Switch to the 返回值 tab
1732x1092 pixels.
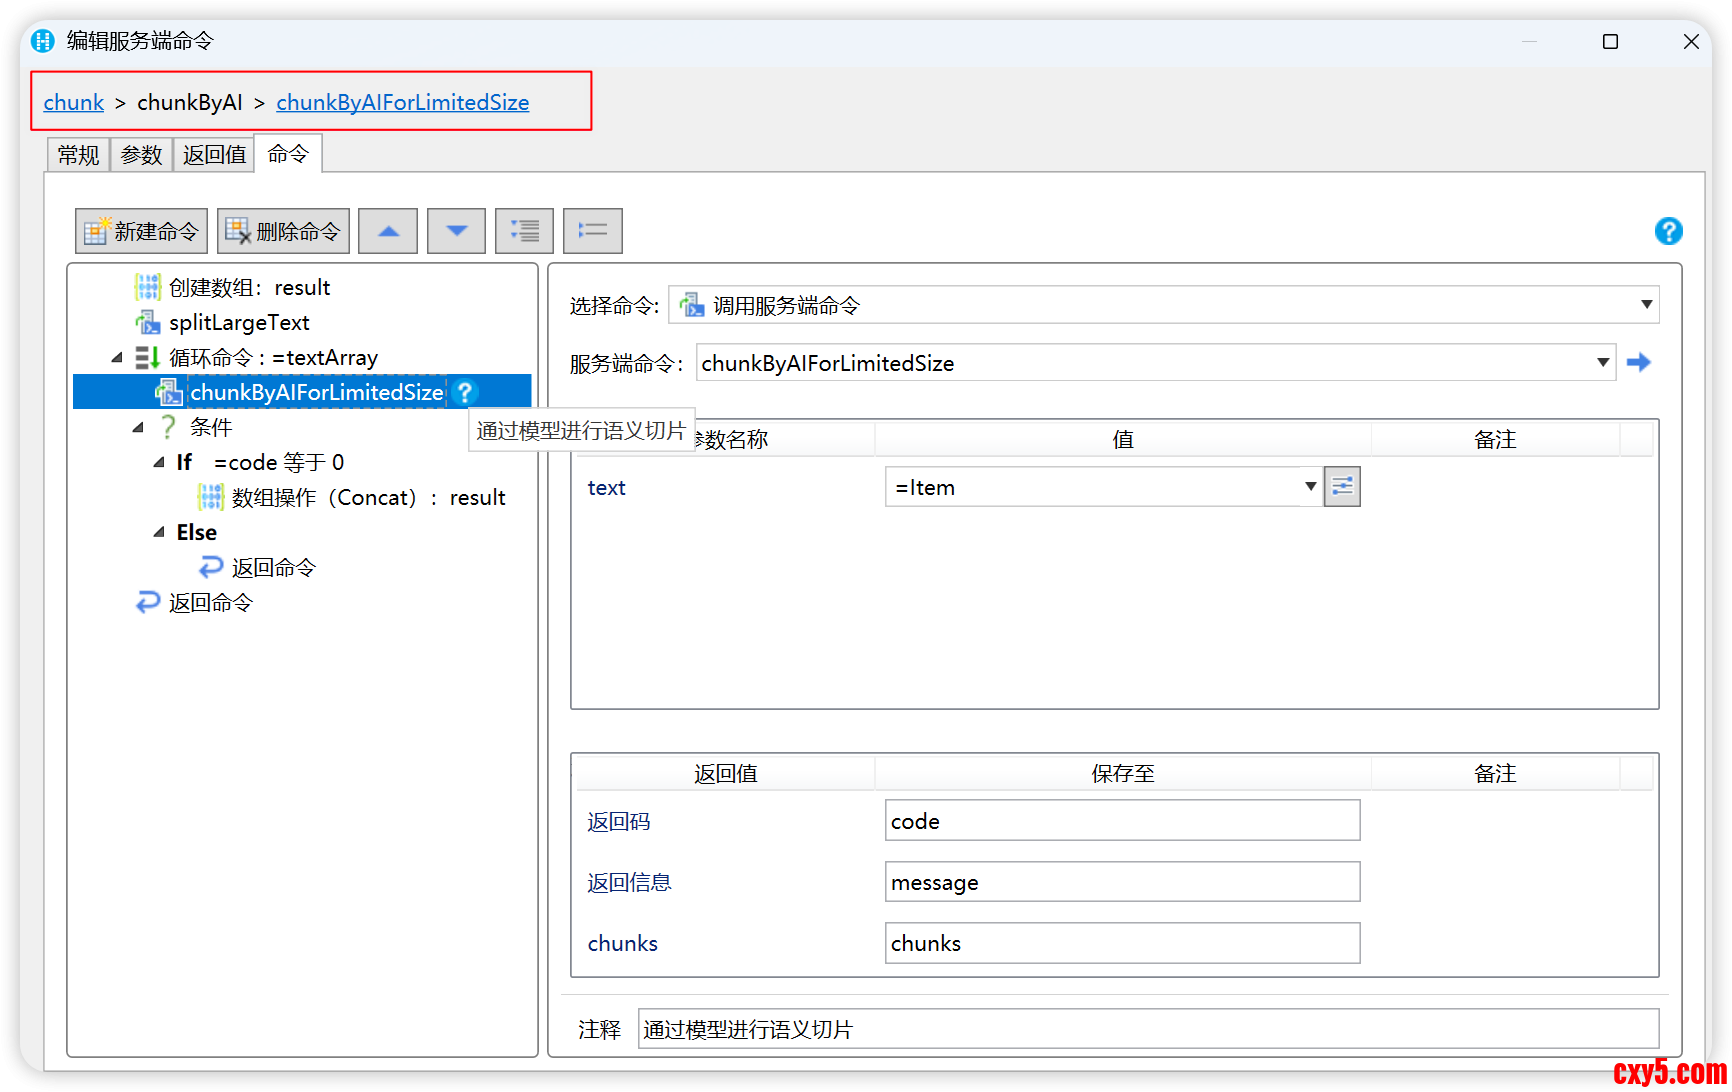214,155
